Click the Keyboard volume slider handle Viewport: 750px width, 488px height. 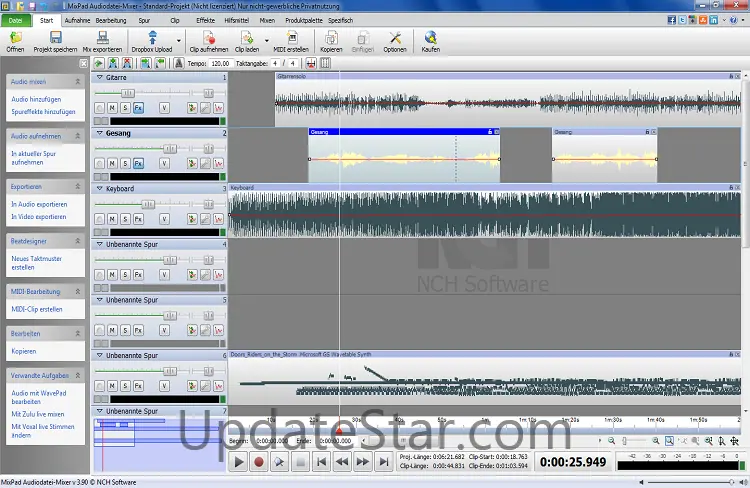(148, 204)
